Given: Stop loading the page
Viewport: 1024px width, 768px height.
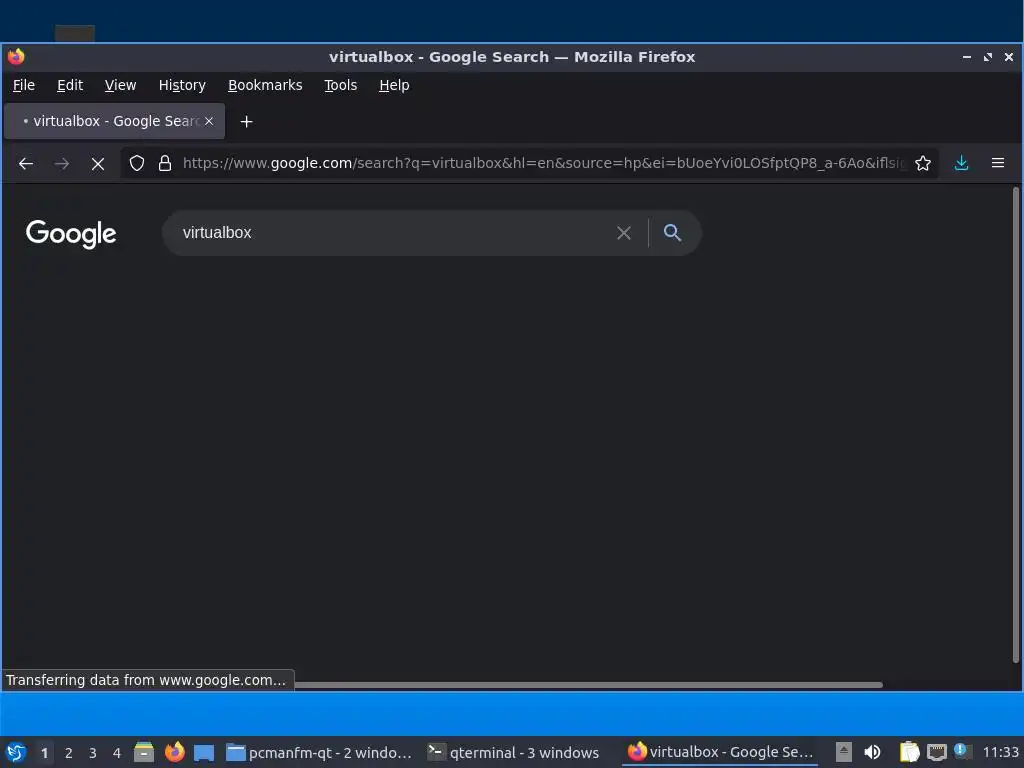Looking at the screenshot, I should click(x=98, y=163).
